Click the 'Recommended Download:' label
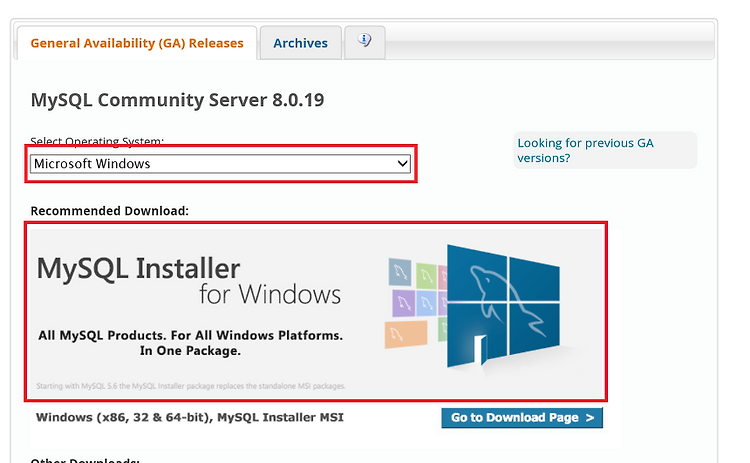The image size is (750, 463). 110,211
